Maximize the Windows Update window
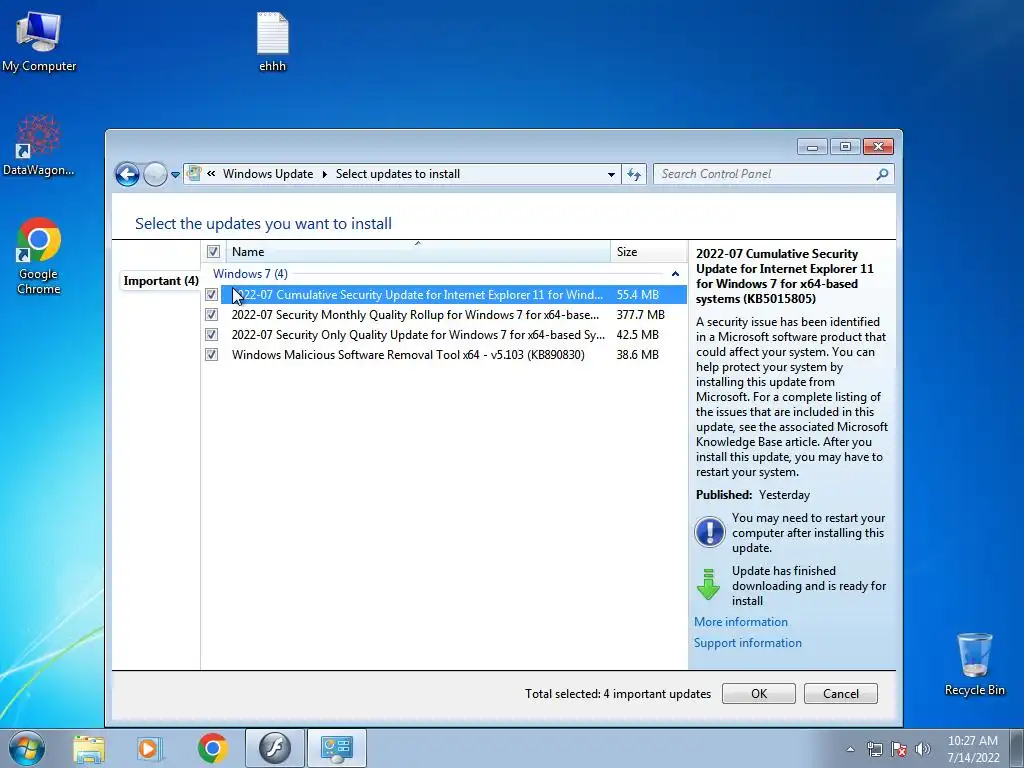1024x768 pixels. 845,147
